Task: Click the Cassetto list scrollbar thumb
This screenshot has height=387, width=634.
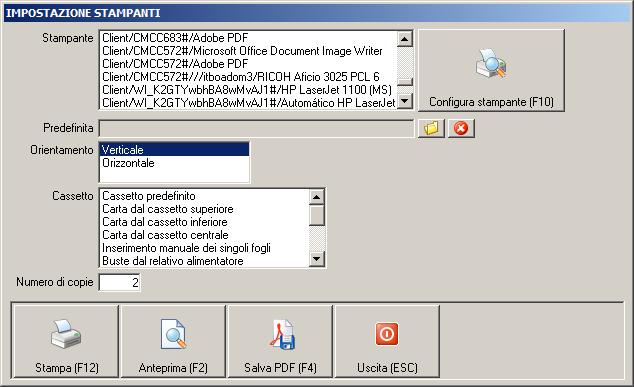Action: [317, 215]
